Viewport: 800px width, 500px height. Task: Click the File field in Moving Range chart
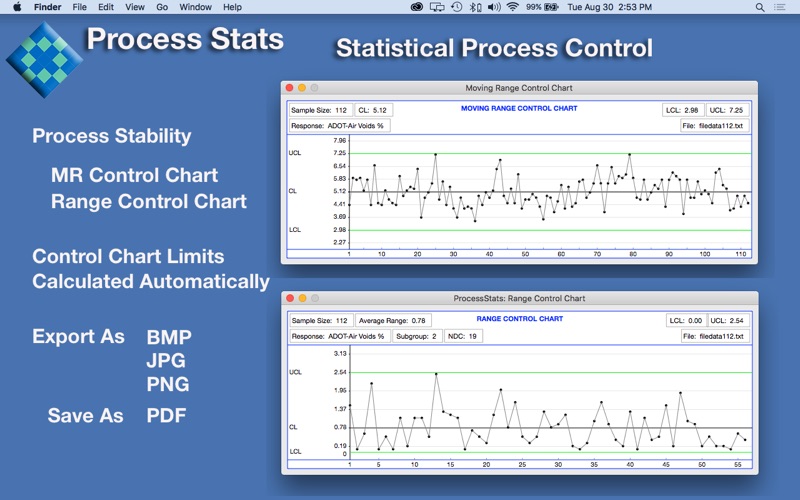coord(714,126)
